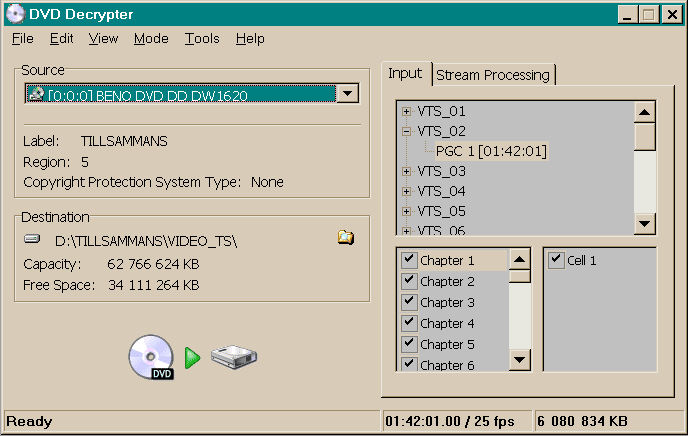The image size is (688, 436).
Task: Uncheck the Cell 1 checkbox
Action: 556,260
